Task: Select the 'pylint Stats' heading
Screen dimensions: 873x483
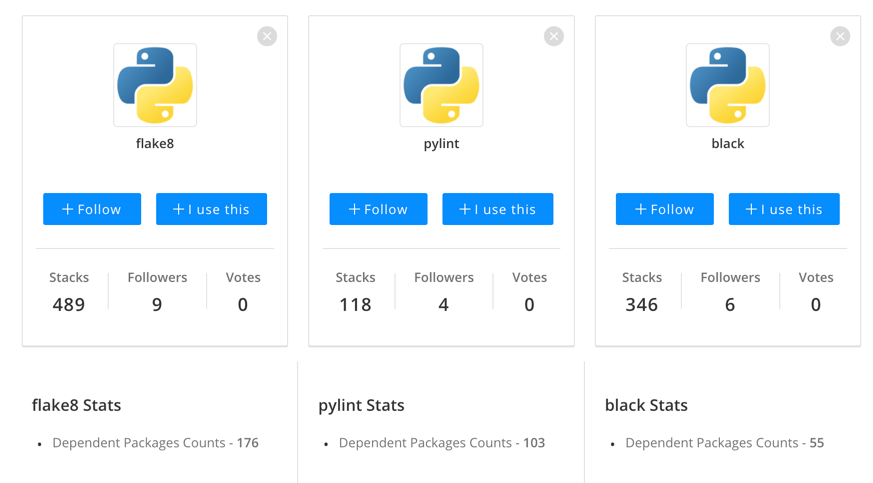Action: [361, 406]
